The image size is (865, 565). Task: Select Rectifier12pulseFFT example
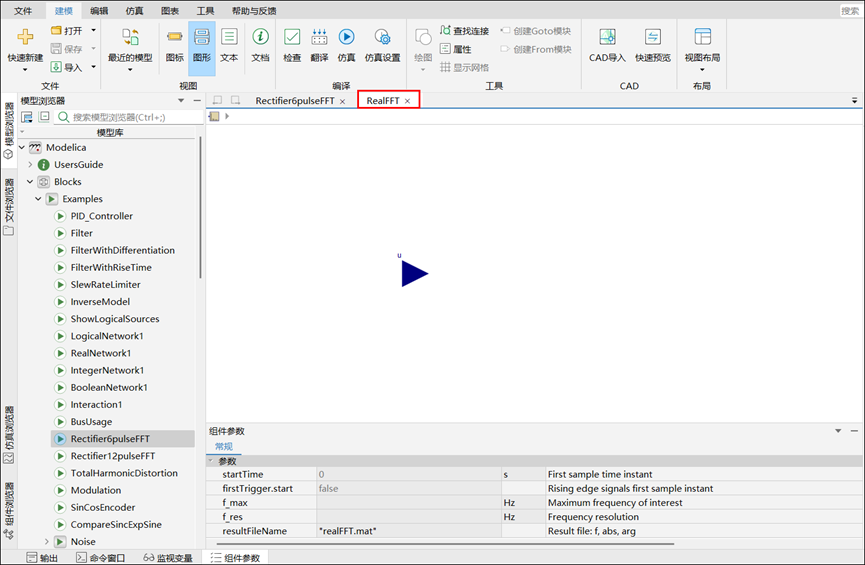[113, 456]
